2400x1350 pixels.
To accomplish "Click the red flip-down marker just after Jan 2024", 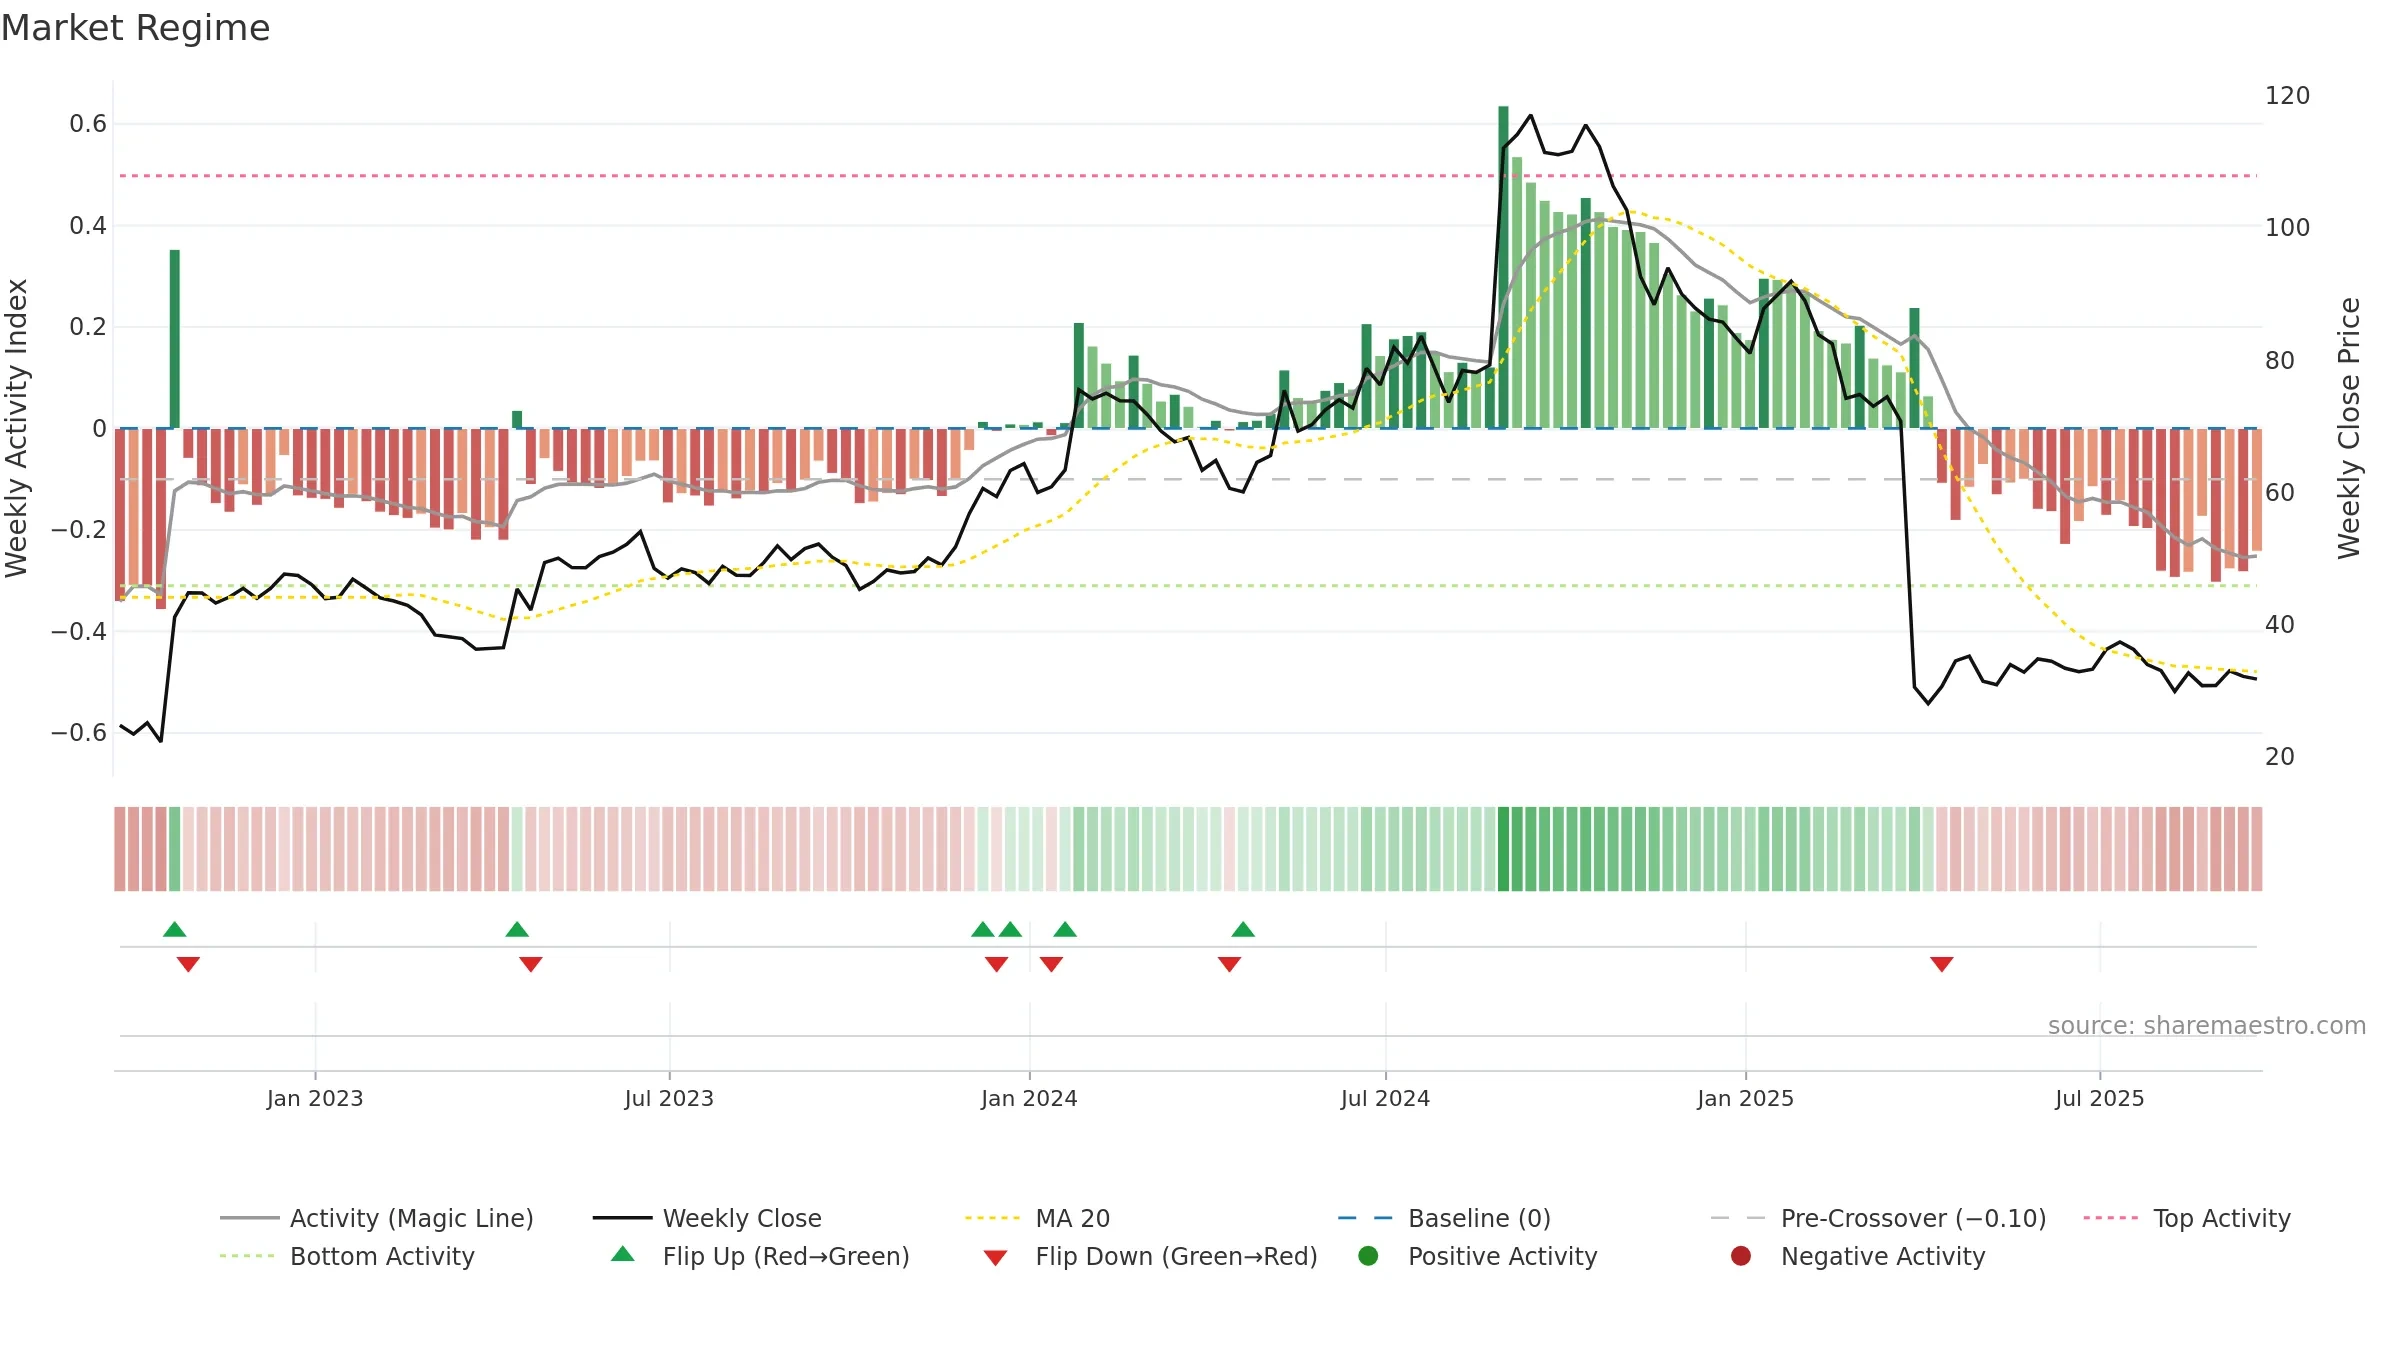I will (x=1051, y=964).
